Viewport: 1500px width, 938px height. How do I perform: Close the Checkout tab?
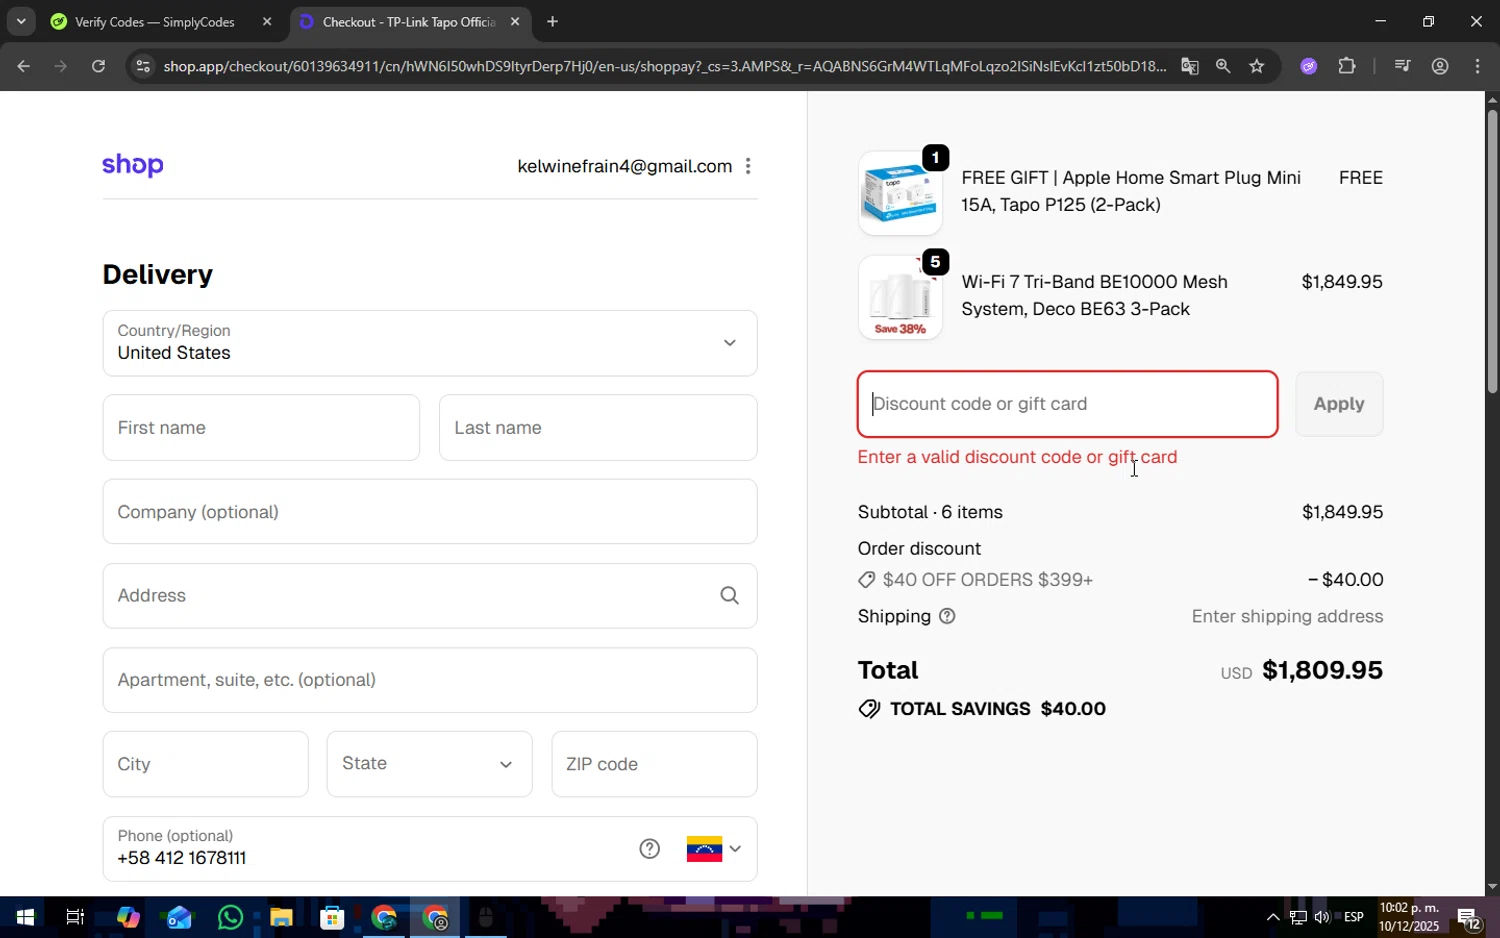point(515,21)
